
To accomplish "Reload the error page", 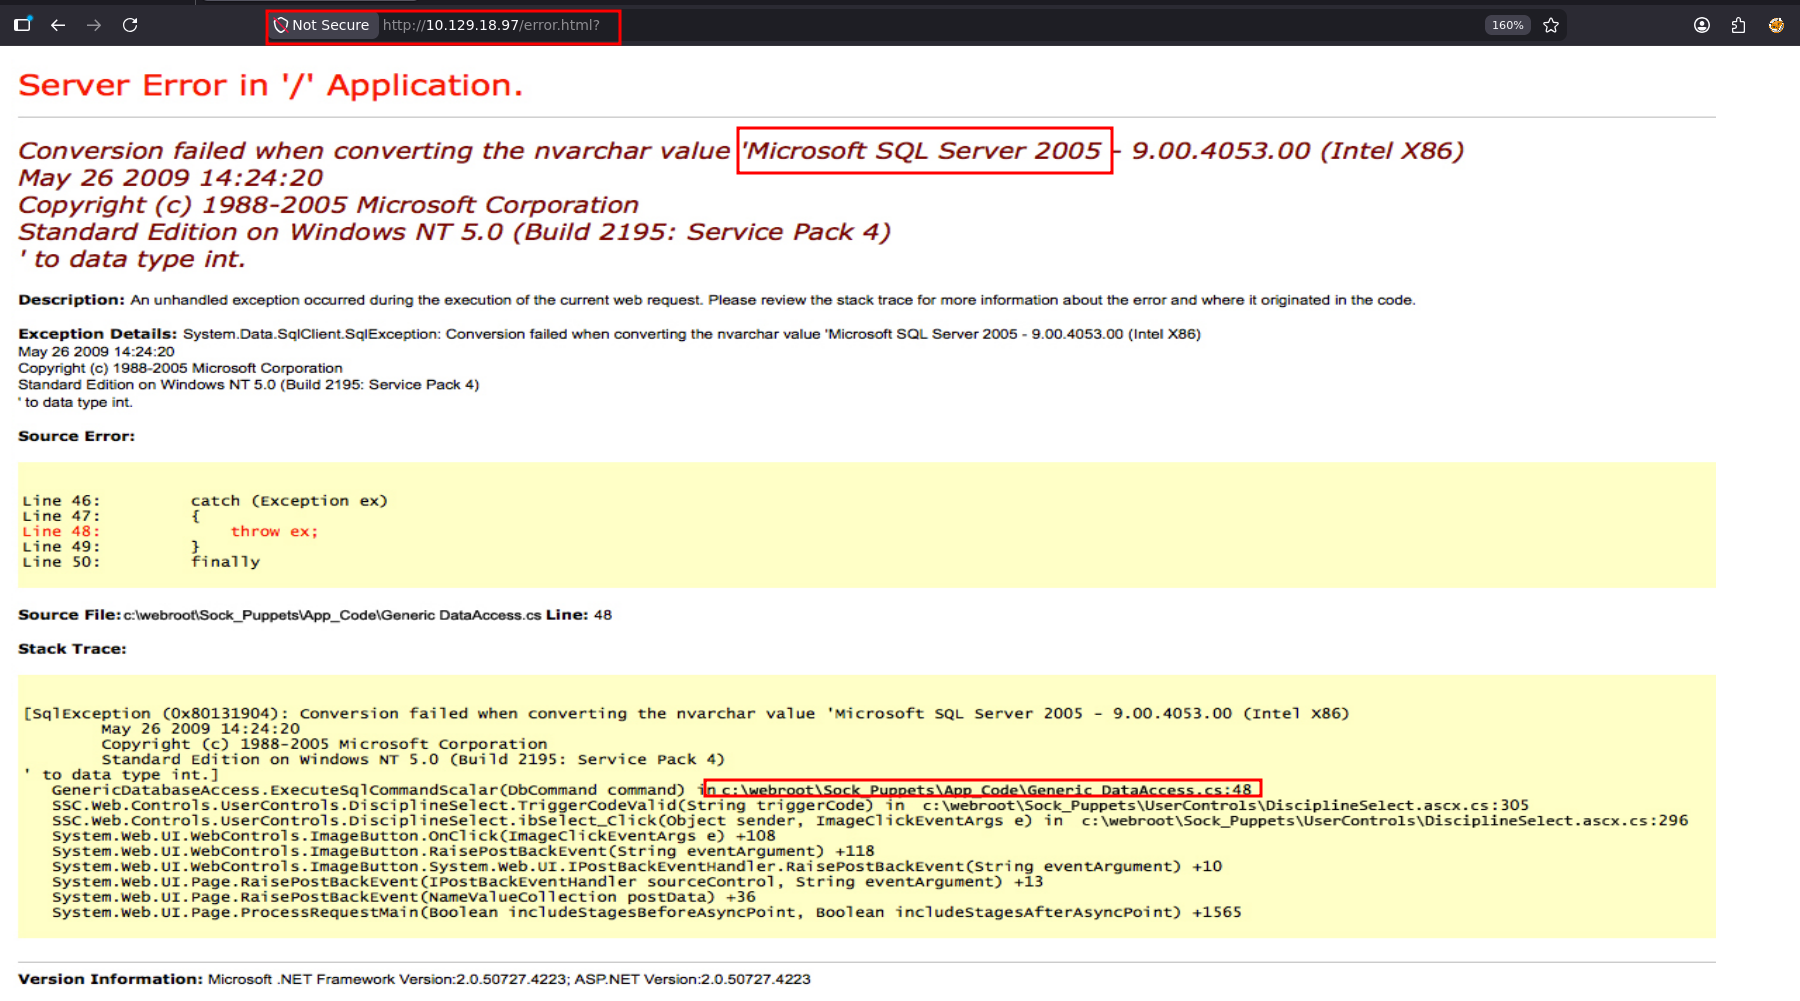I will click(x=130, y=25).
